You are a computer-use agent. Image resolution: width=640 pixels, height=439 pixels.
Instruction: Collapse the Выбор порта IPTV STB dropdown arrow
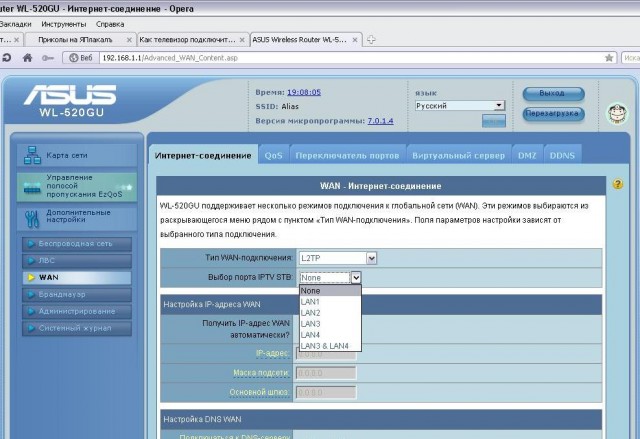(356, 278)
